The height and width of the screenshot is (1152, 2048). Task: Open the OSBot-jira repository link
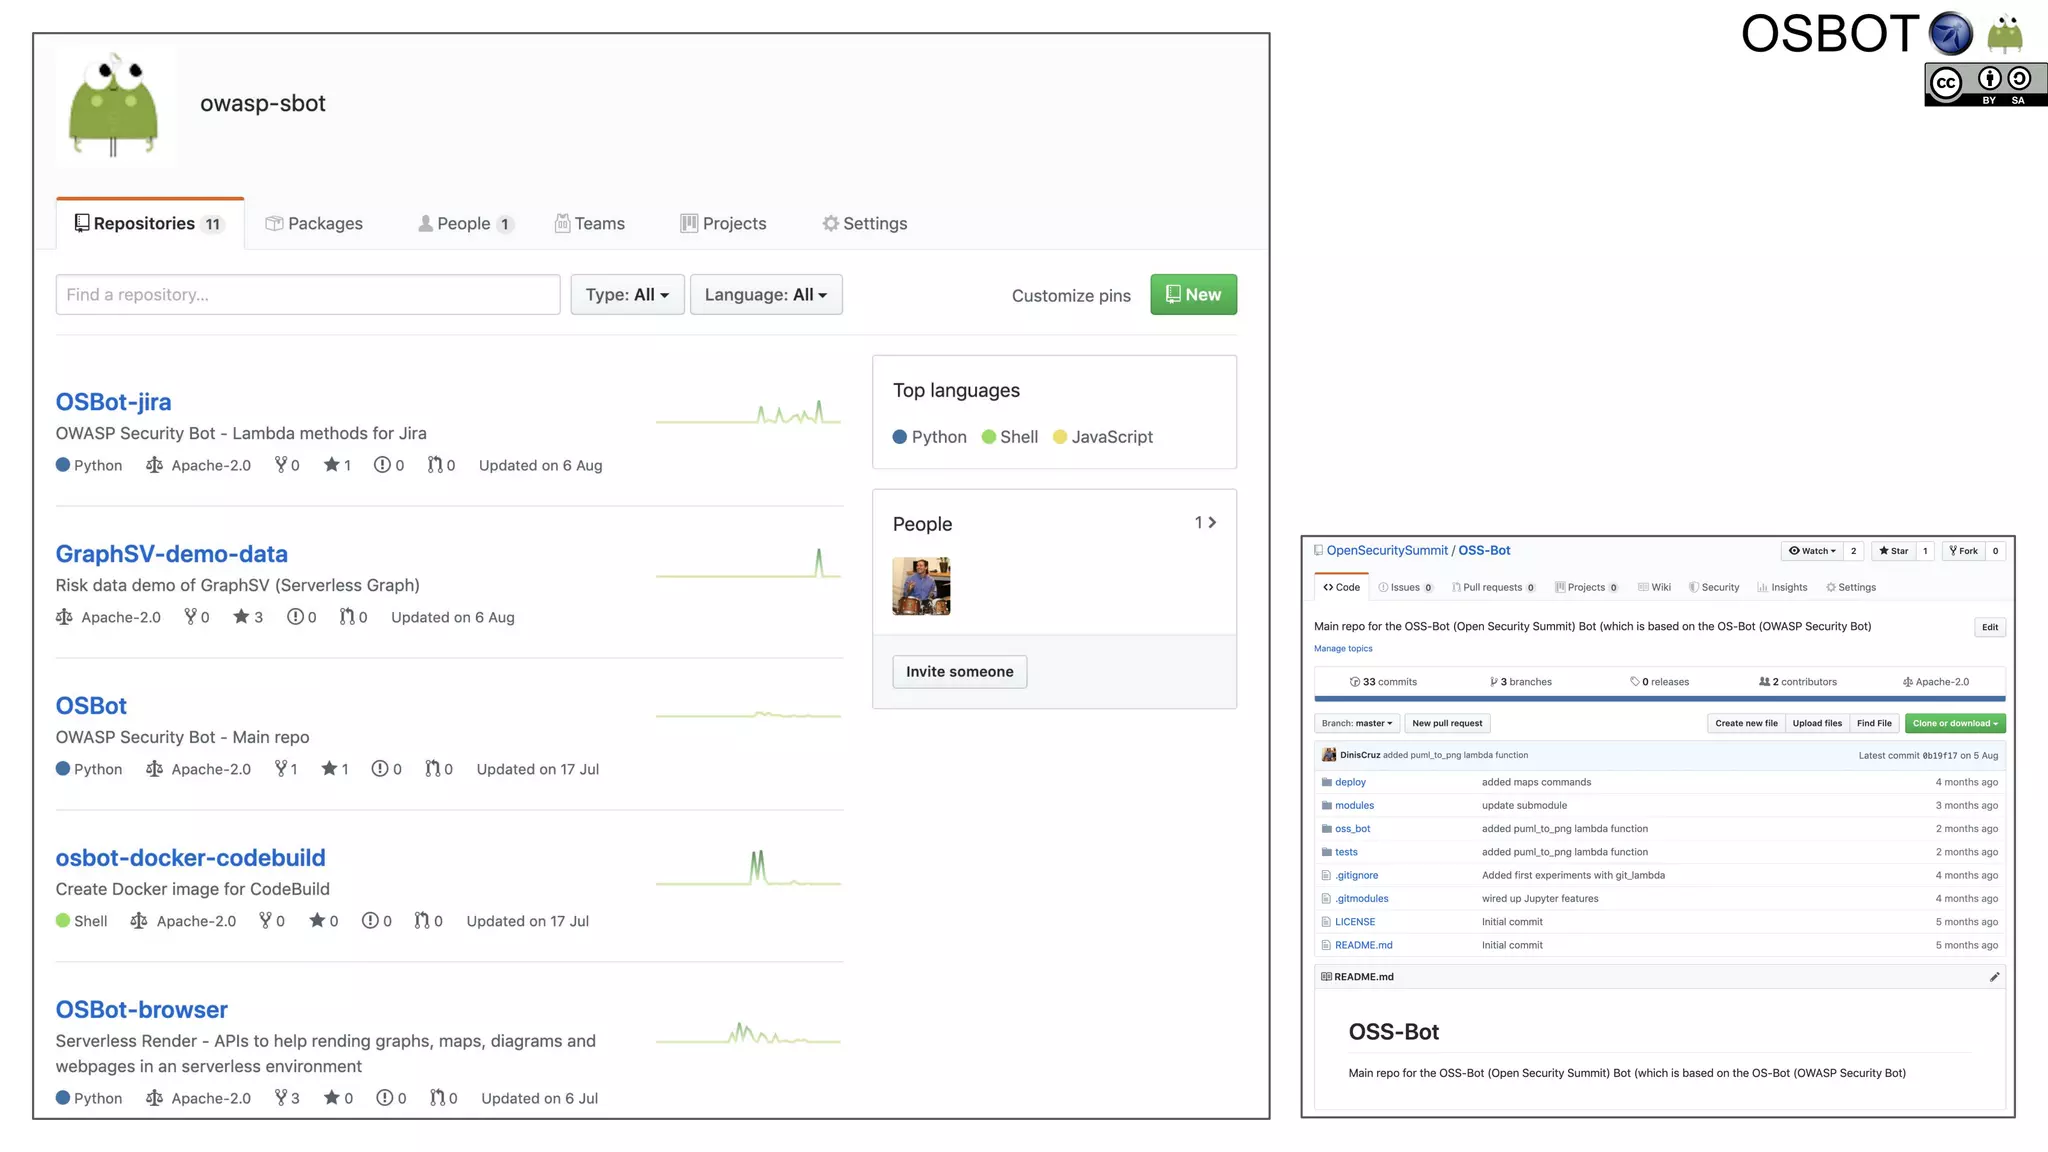[x=113, y=402]
